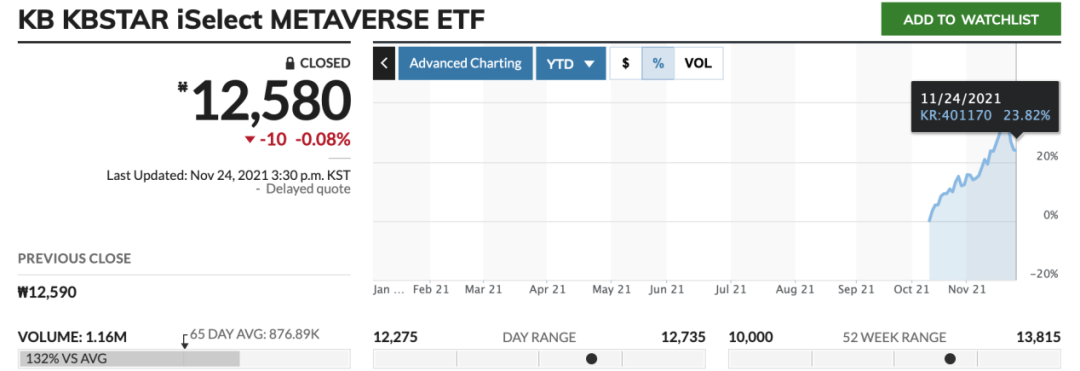This screenshot has height=371, width=1080.
Task: Click the won currency symbol beside price
Action: 183,87
